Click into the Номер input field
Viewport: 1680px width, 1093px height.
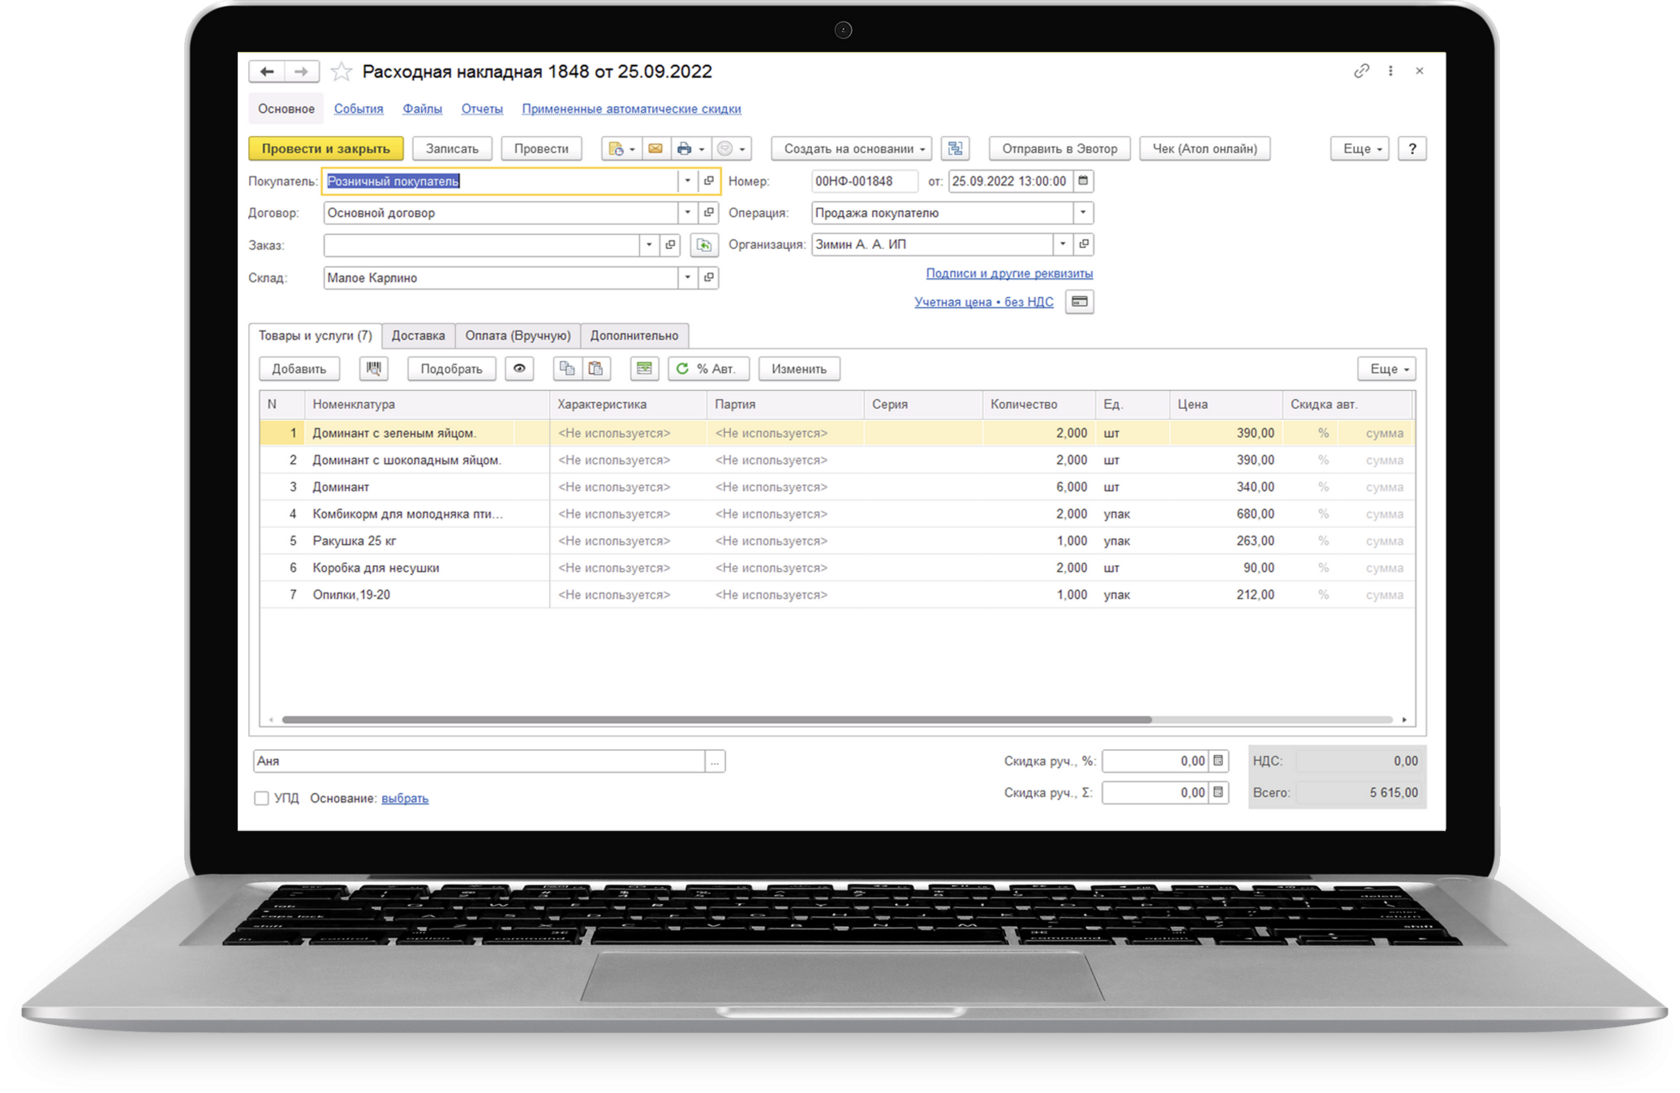coord(863,181)
